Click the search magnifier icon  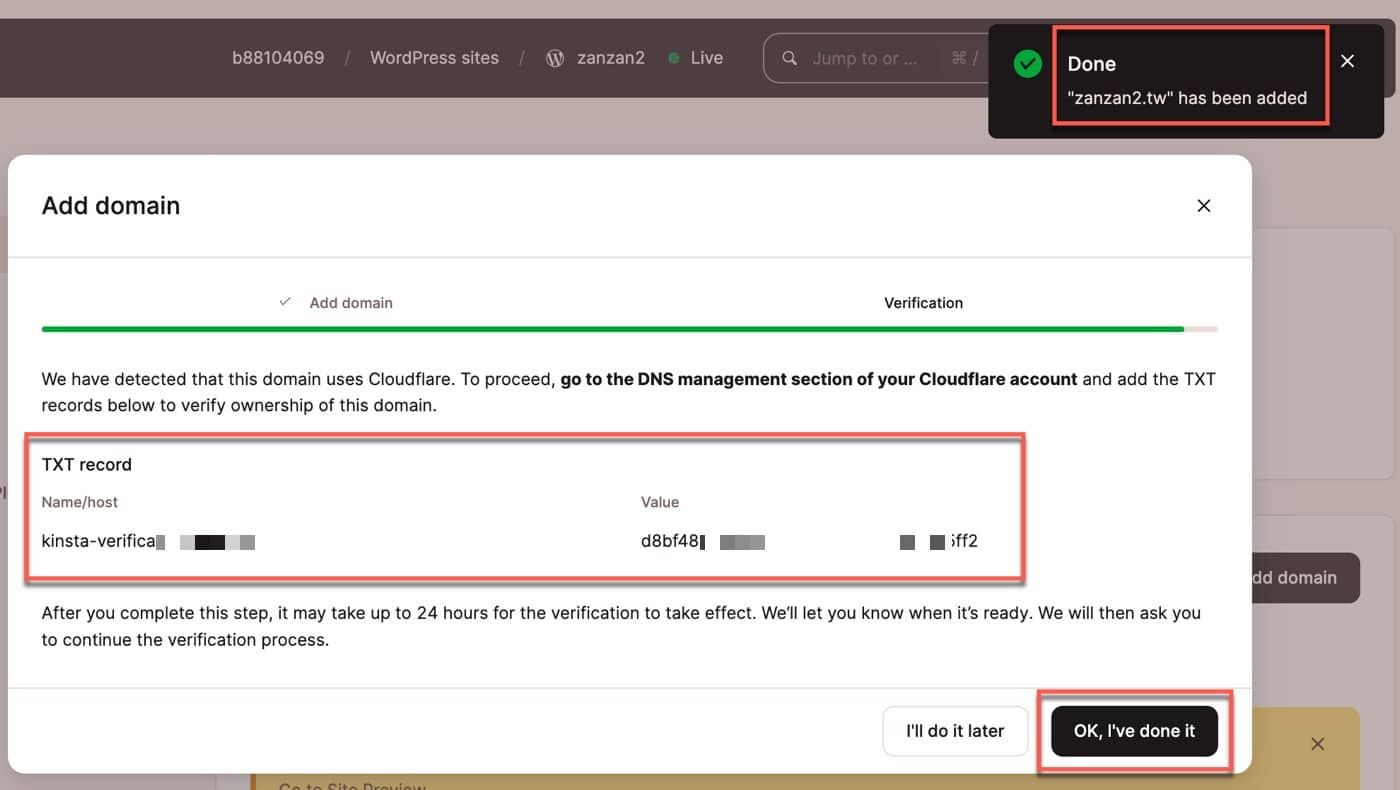tap(790, 58)
